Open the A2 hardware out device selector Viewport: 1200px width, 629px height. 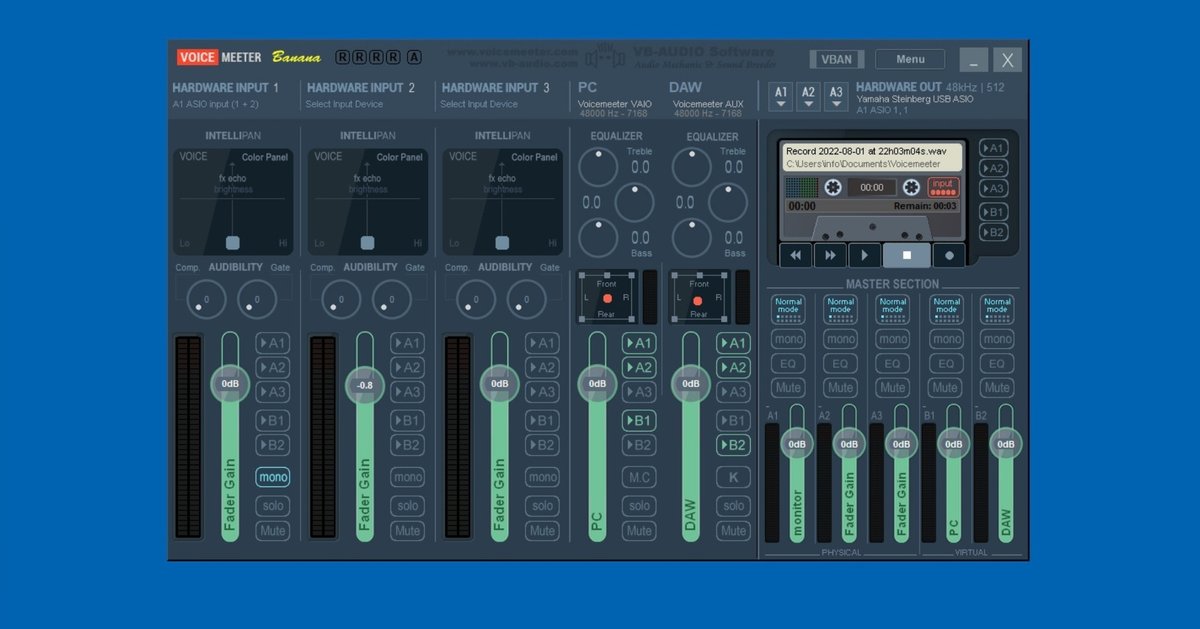(x=809, y=96)
